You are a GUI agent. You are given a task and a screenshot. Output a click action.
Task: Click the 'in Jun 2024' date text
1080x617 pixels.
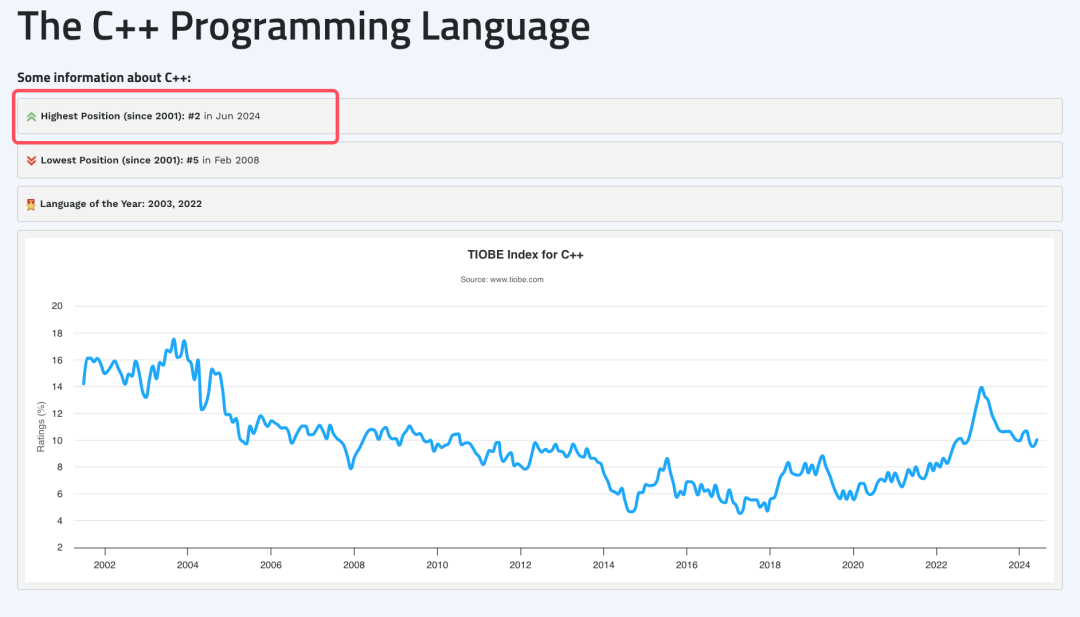pyautogui.click(x=232, y=116)
